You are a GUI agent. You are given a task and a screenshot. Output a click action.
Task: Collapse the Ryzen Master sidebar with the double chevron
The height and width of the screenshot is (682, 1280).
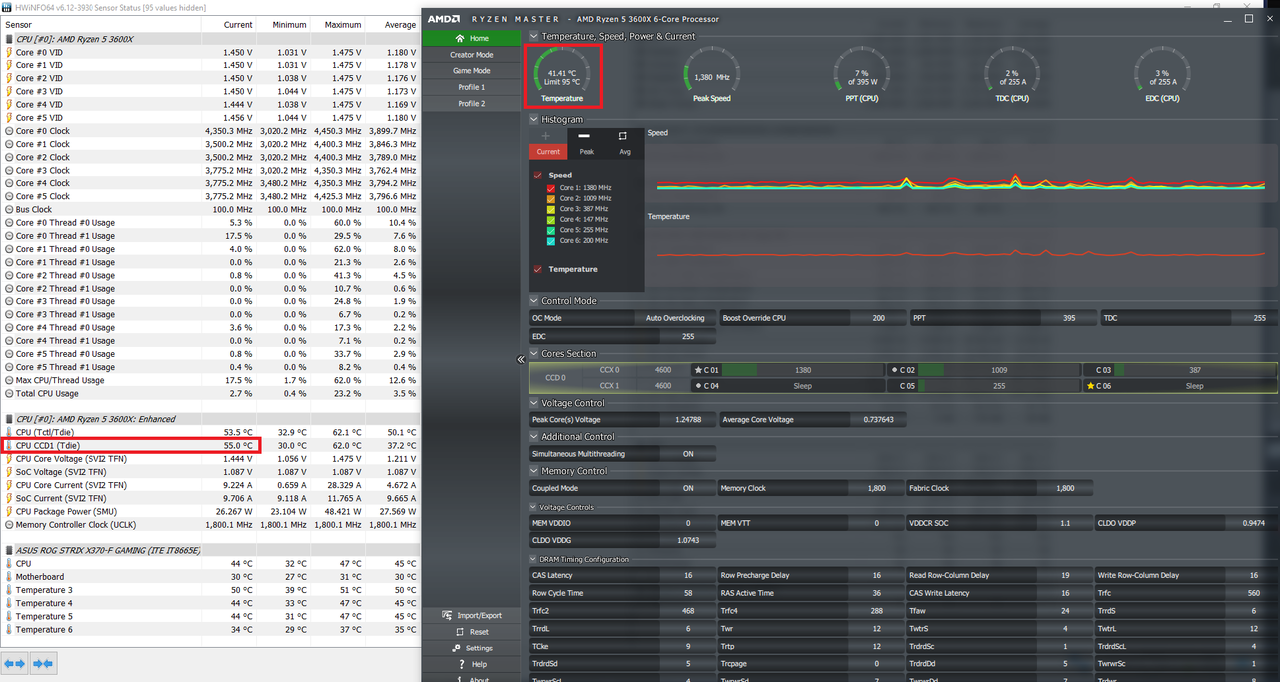521,359
